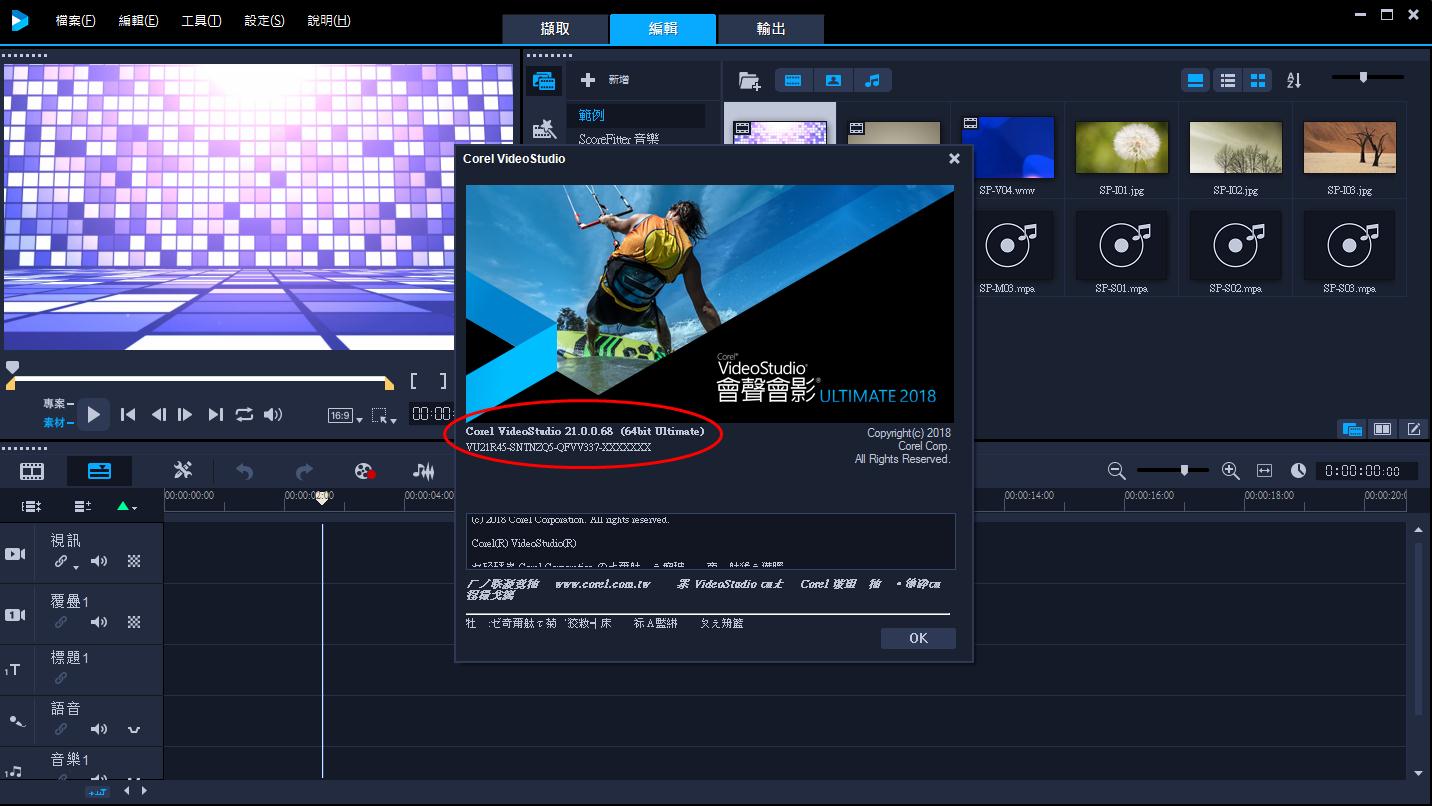Open the 工具(T) menu
1432x806 pixels.
coord(201,20)
